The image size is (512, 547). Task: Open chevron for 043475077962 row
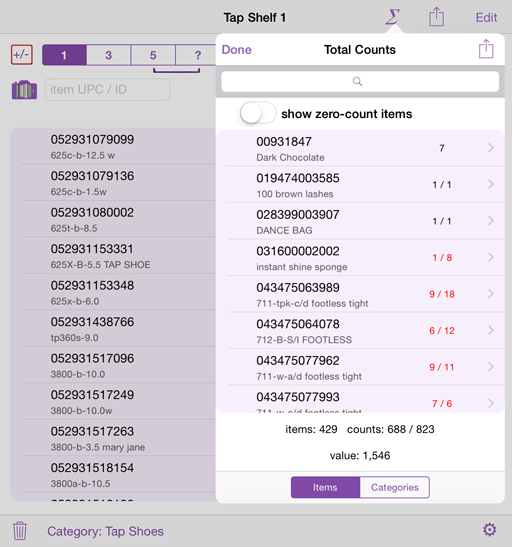pos(491,367)
